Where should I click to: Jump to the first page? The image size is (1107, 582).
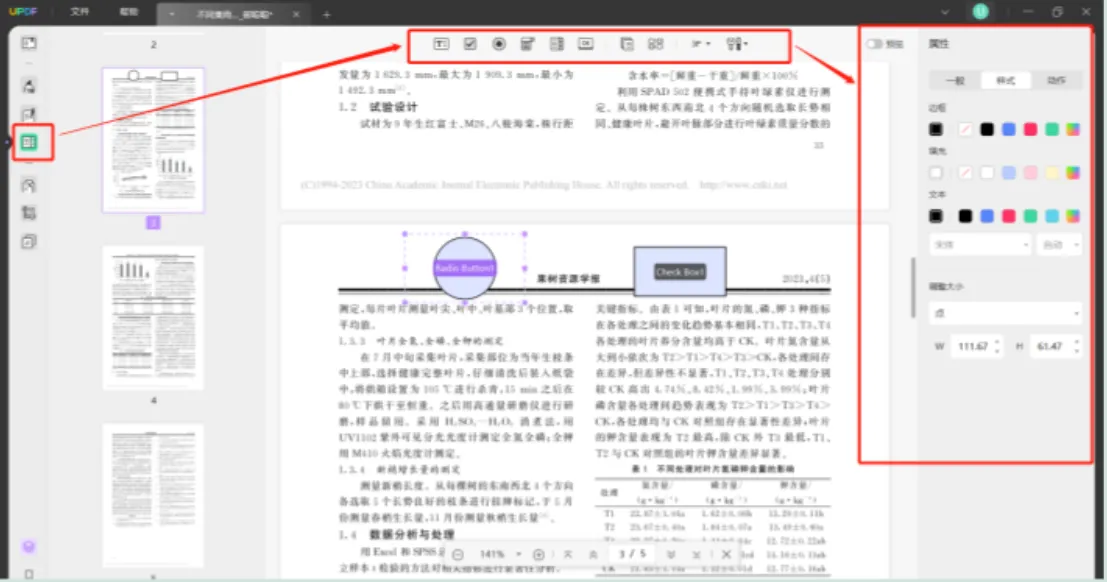(568, 554)
